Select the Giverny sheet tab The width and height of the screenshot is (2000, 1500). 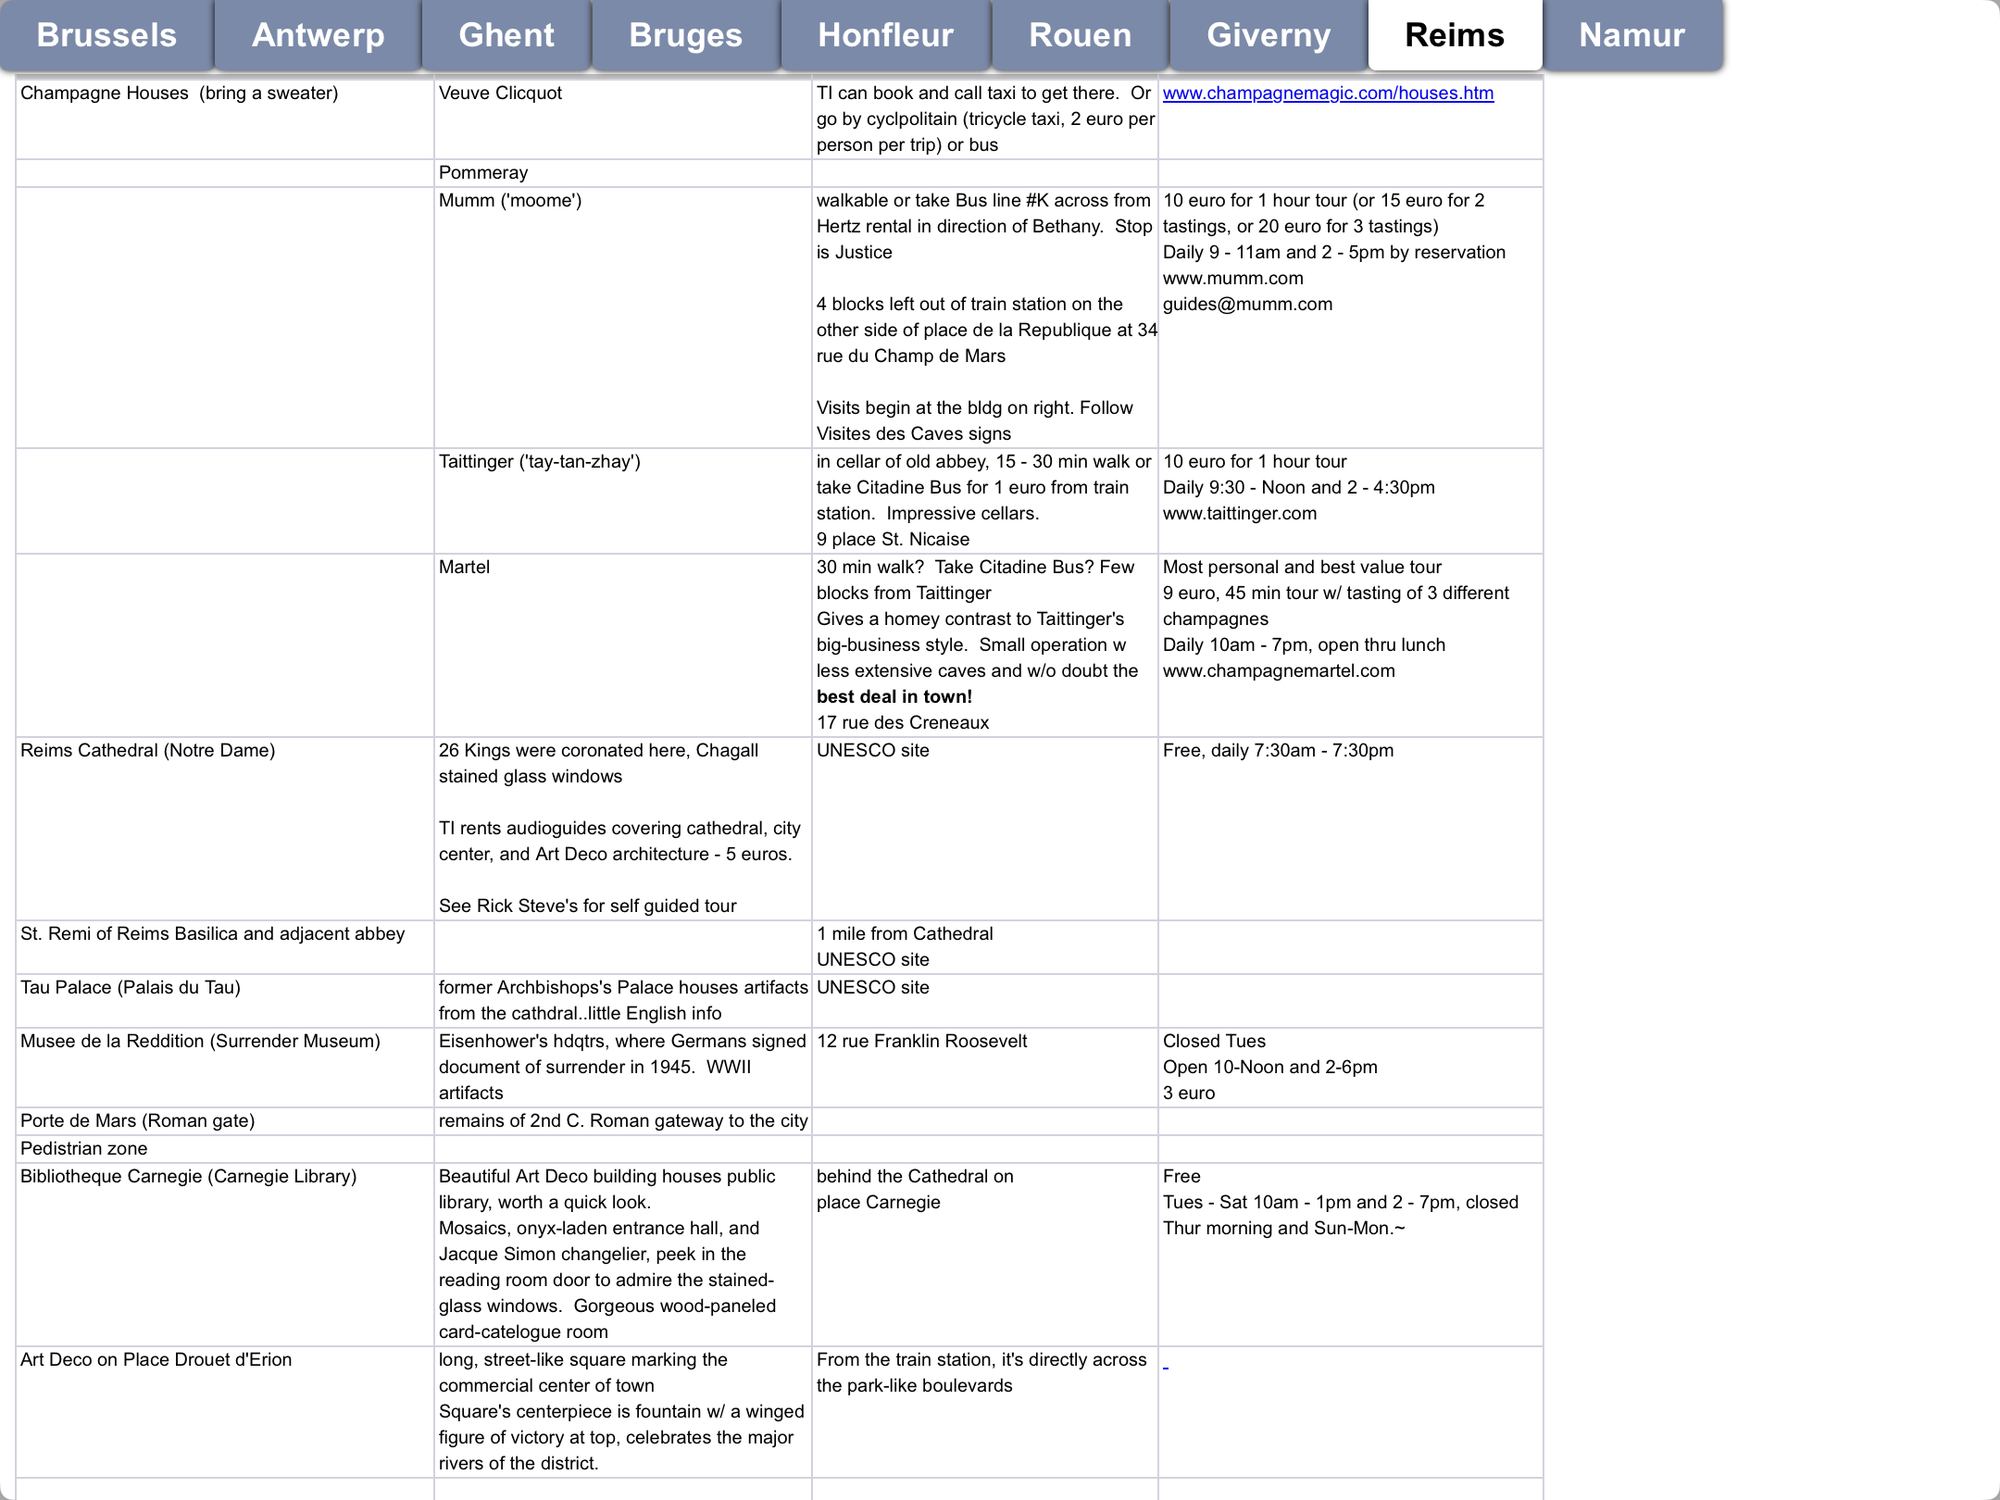coord(1268,35)
